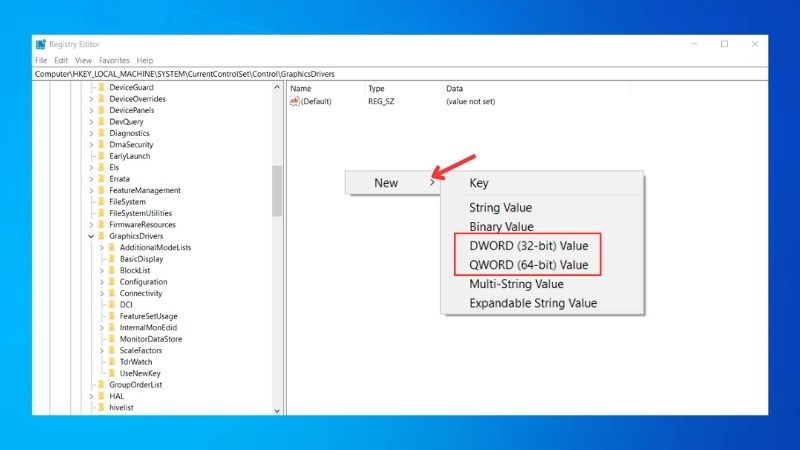Viewport: 800px width, 450px height.
Task: Select Key in the New submenu
Action: [479, 183]
